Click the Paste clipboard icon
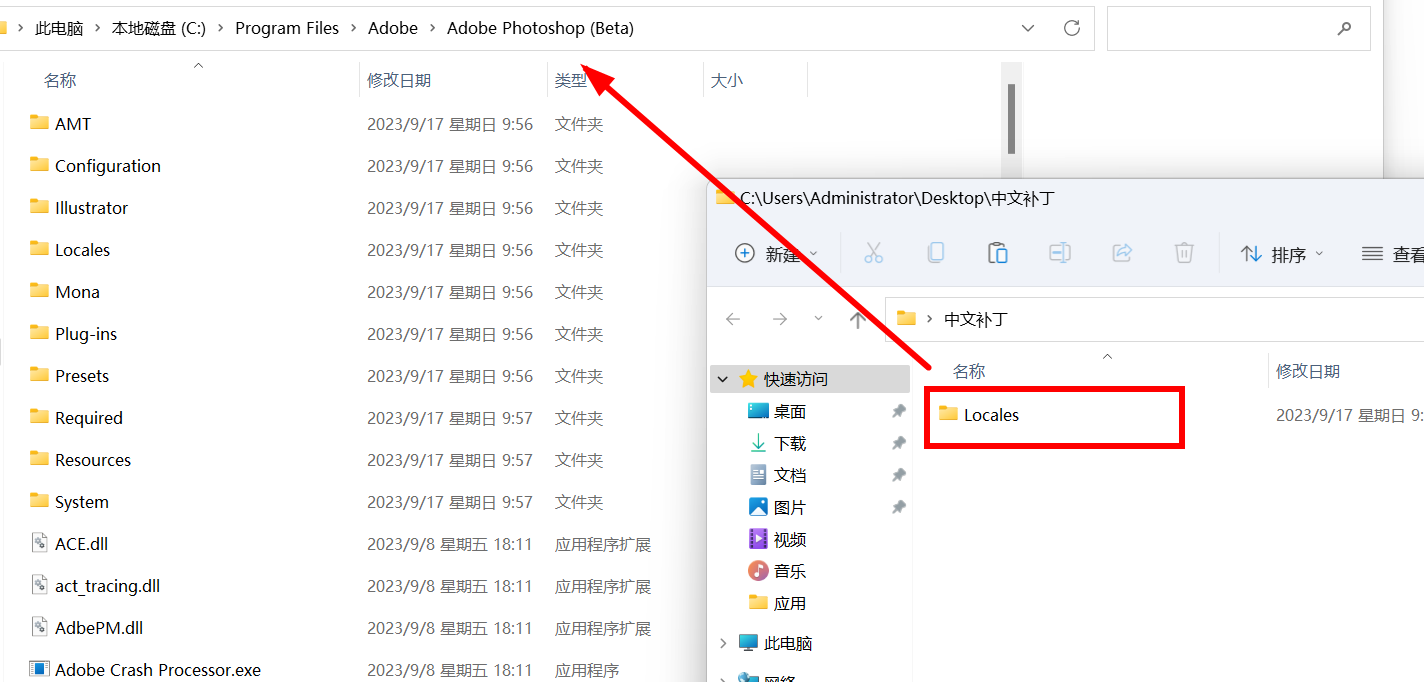The image size is (1424, 682). coord(997,254)
